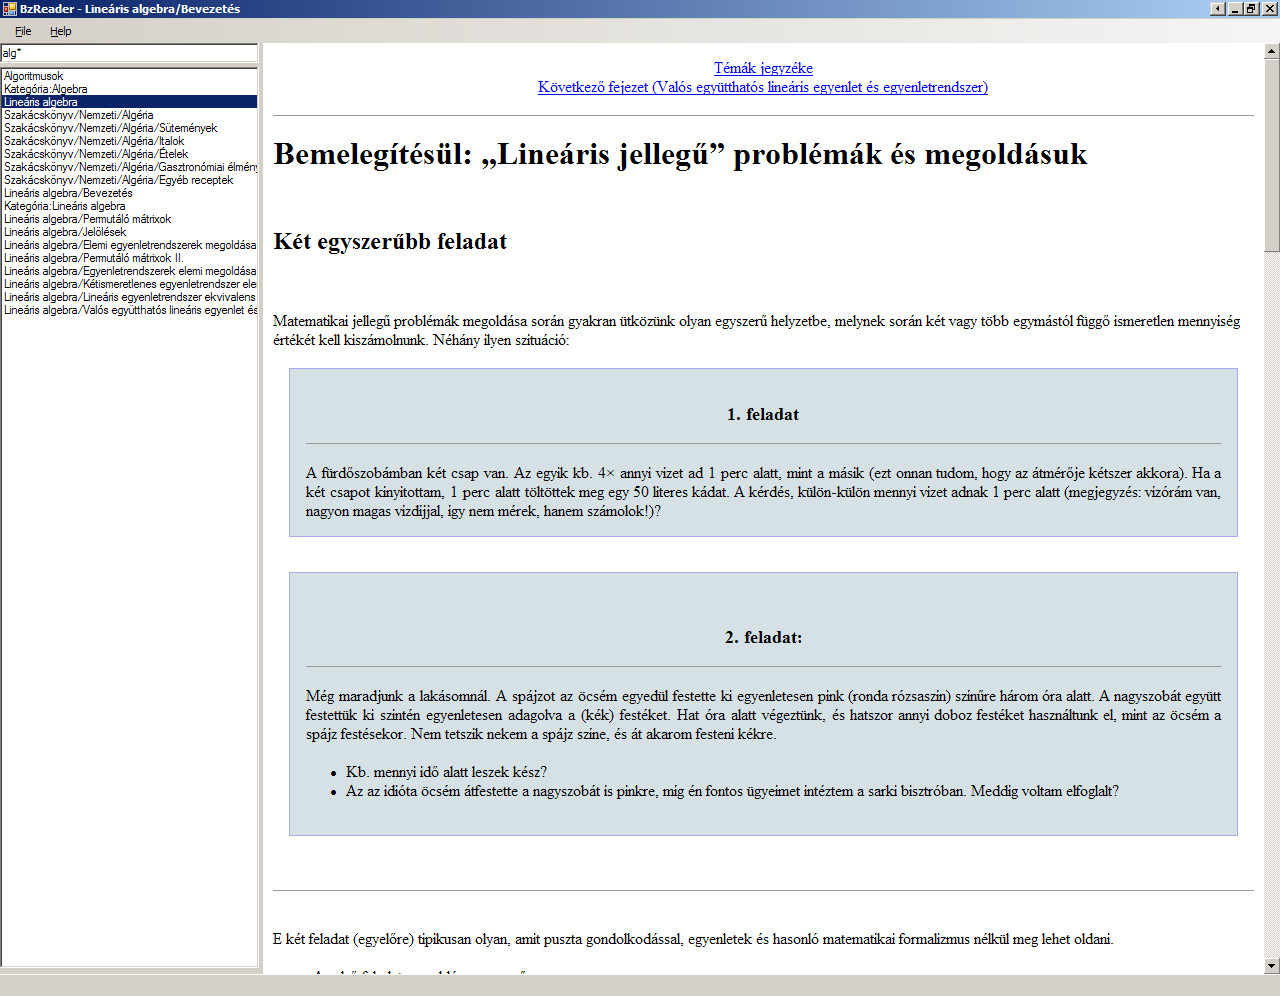Click the scroll-up arrow of article scrollbar
This screenshot has height=996, width=1280.
coord(1272,50)
